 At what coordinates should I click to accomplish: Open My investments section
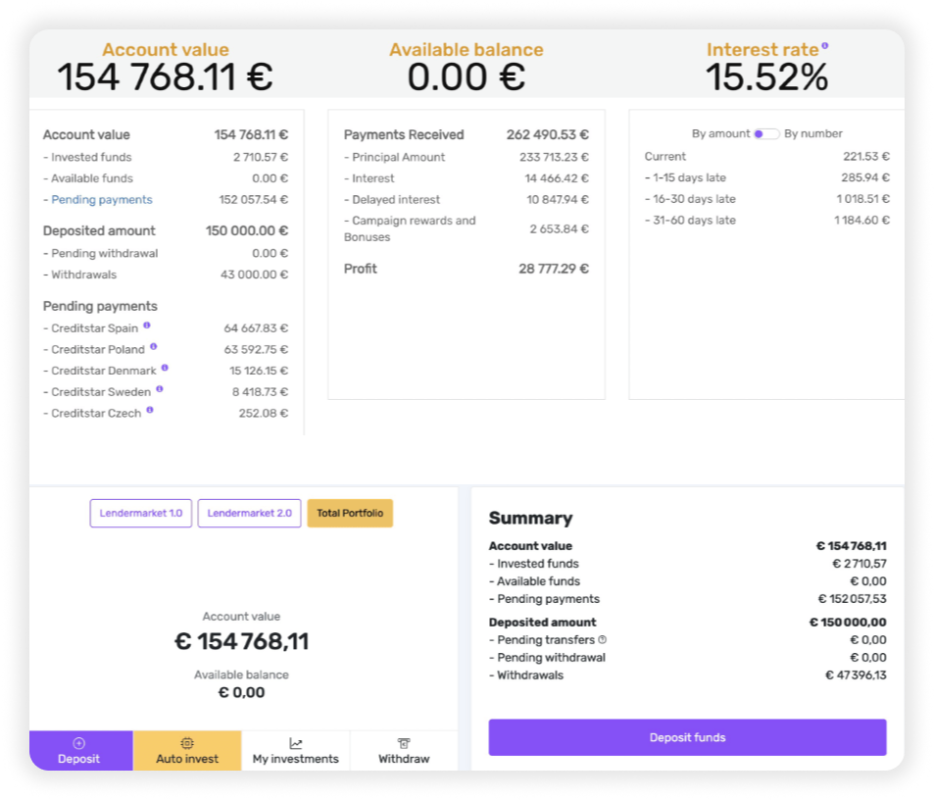pos(295,751)
